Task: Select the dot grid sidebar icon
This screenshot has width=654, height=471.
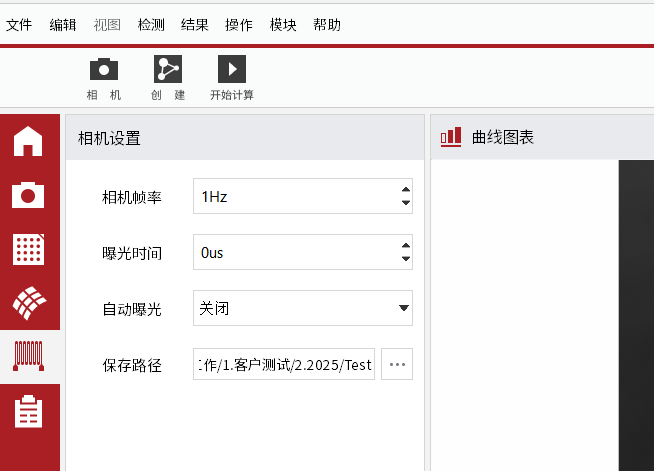Action: 28,249
